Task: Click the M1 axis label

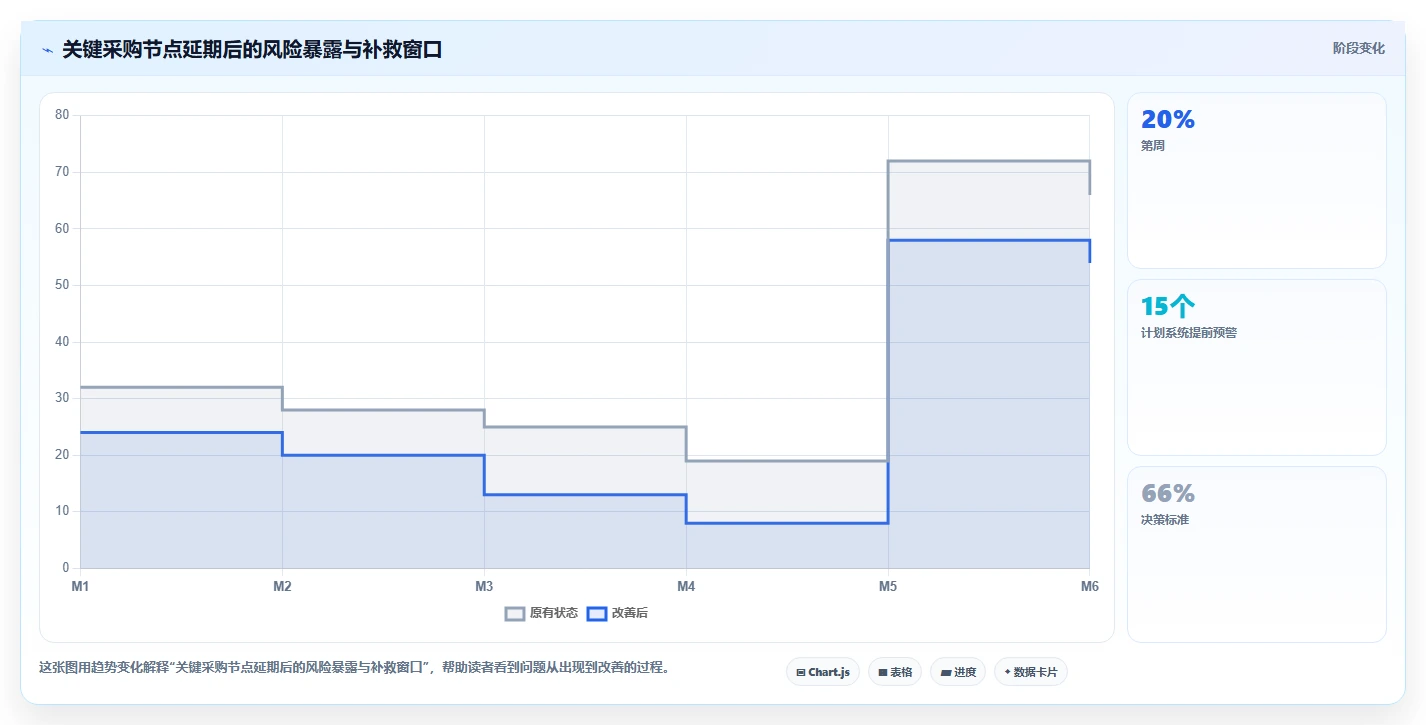Action: click(80, 586)
